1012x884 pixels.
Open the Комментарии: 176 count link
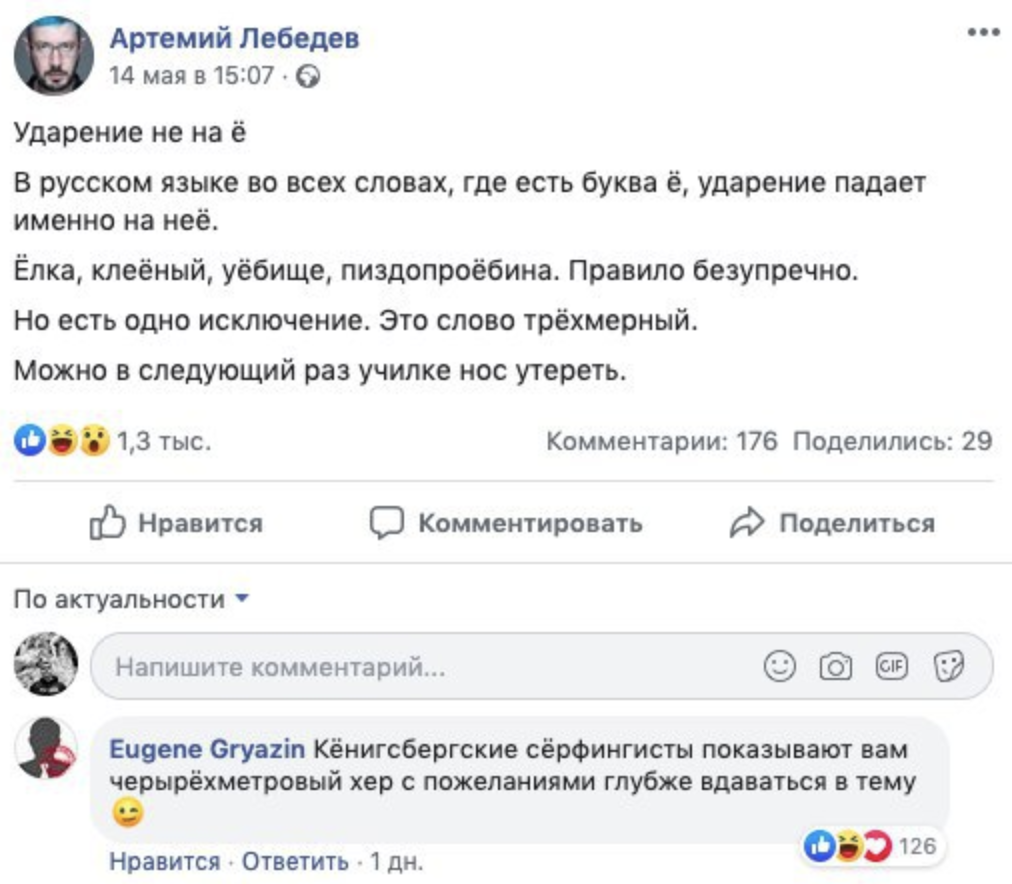[661, 441]
